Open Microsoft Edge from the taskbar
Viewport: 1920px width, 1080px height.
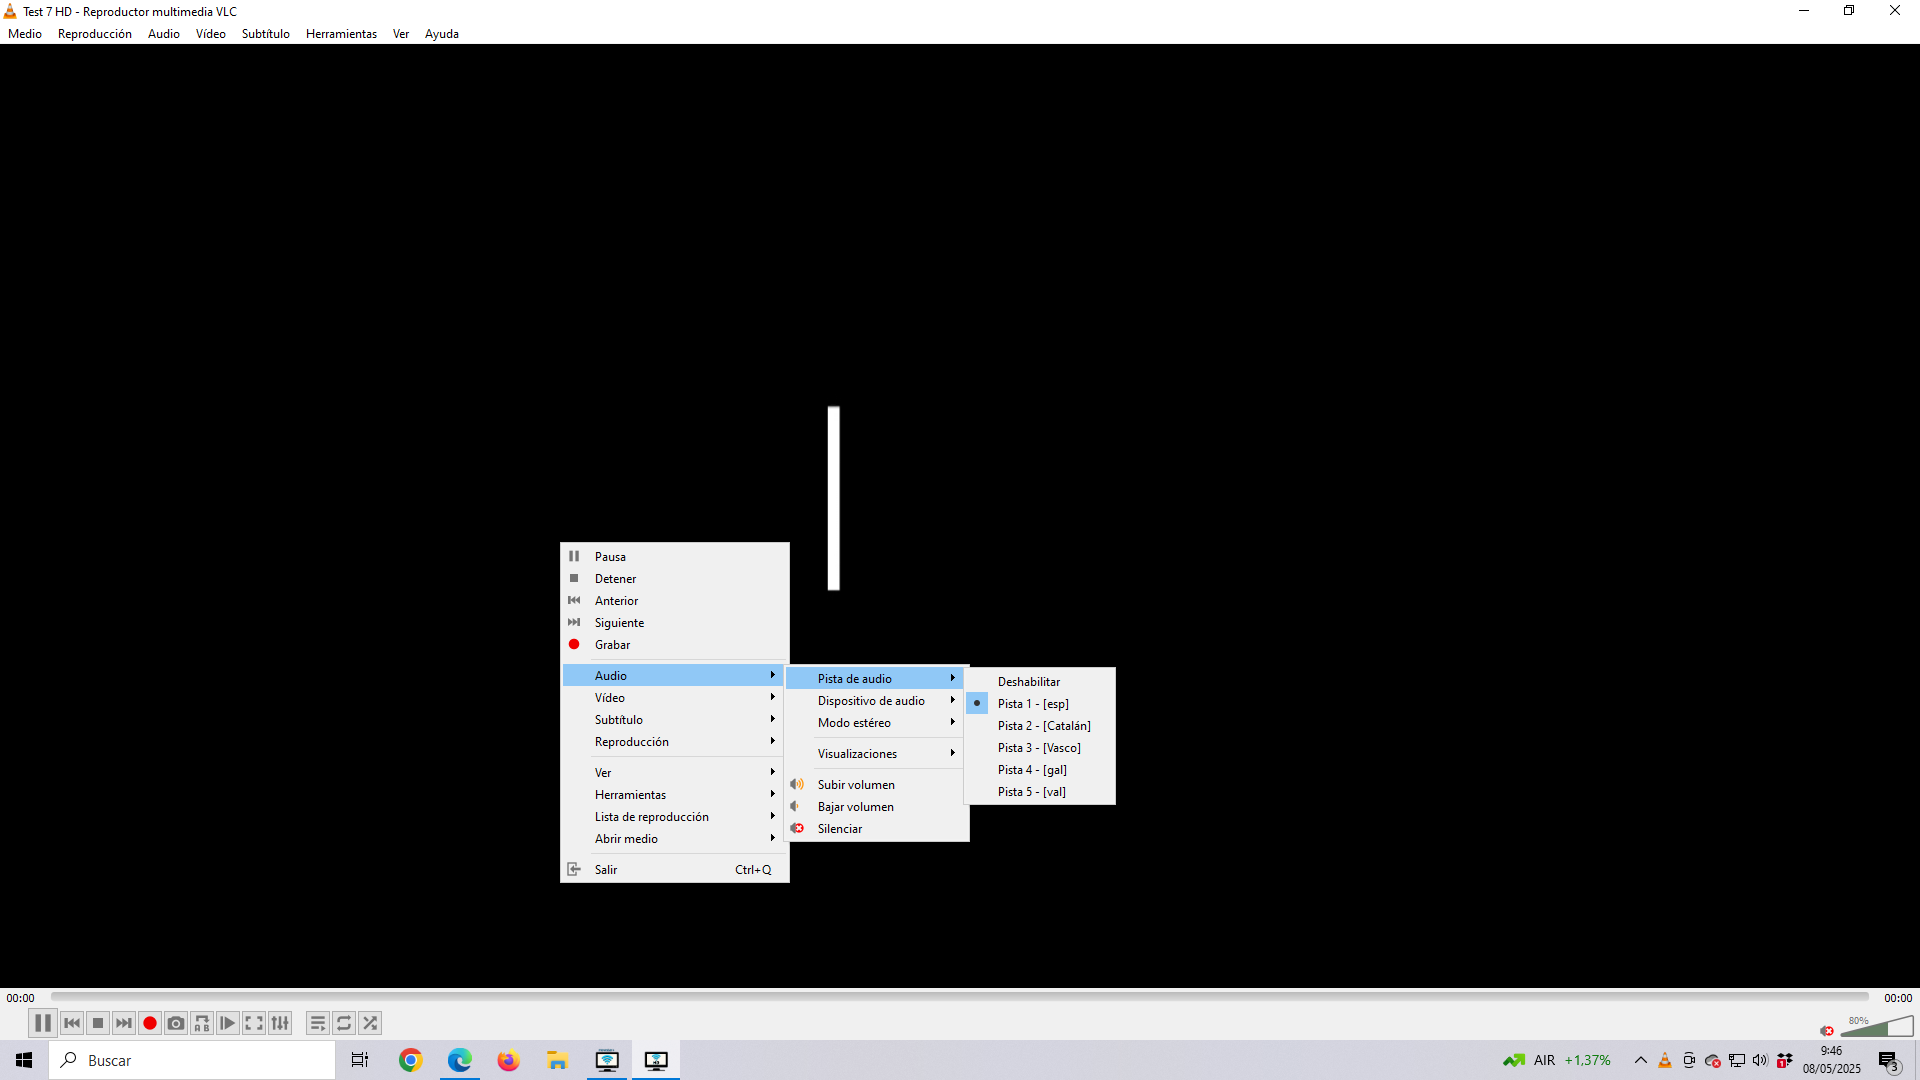tap(459, 1060)
